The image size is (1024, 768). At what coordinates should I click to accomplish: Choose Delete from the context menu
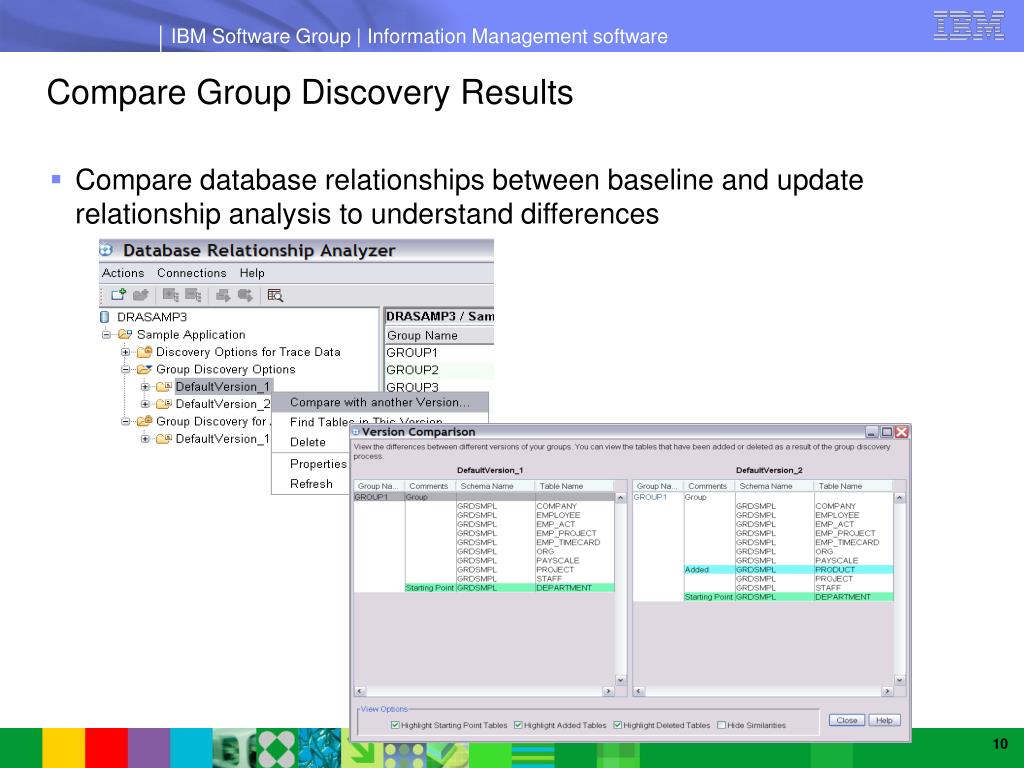click(308, 442)
